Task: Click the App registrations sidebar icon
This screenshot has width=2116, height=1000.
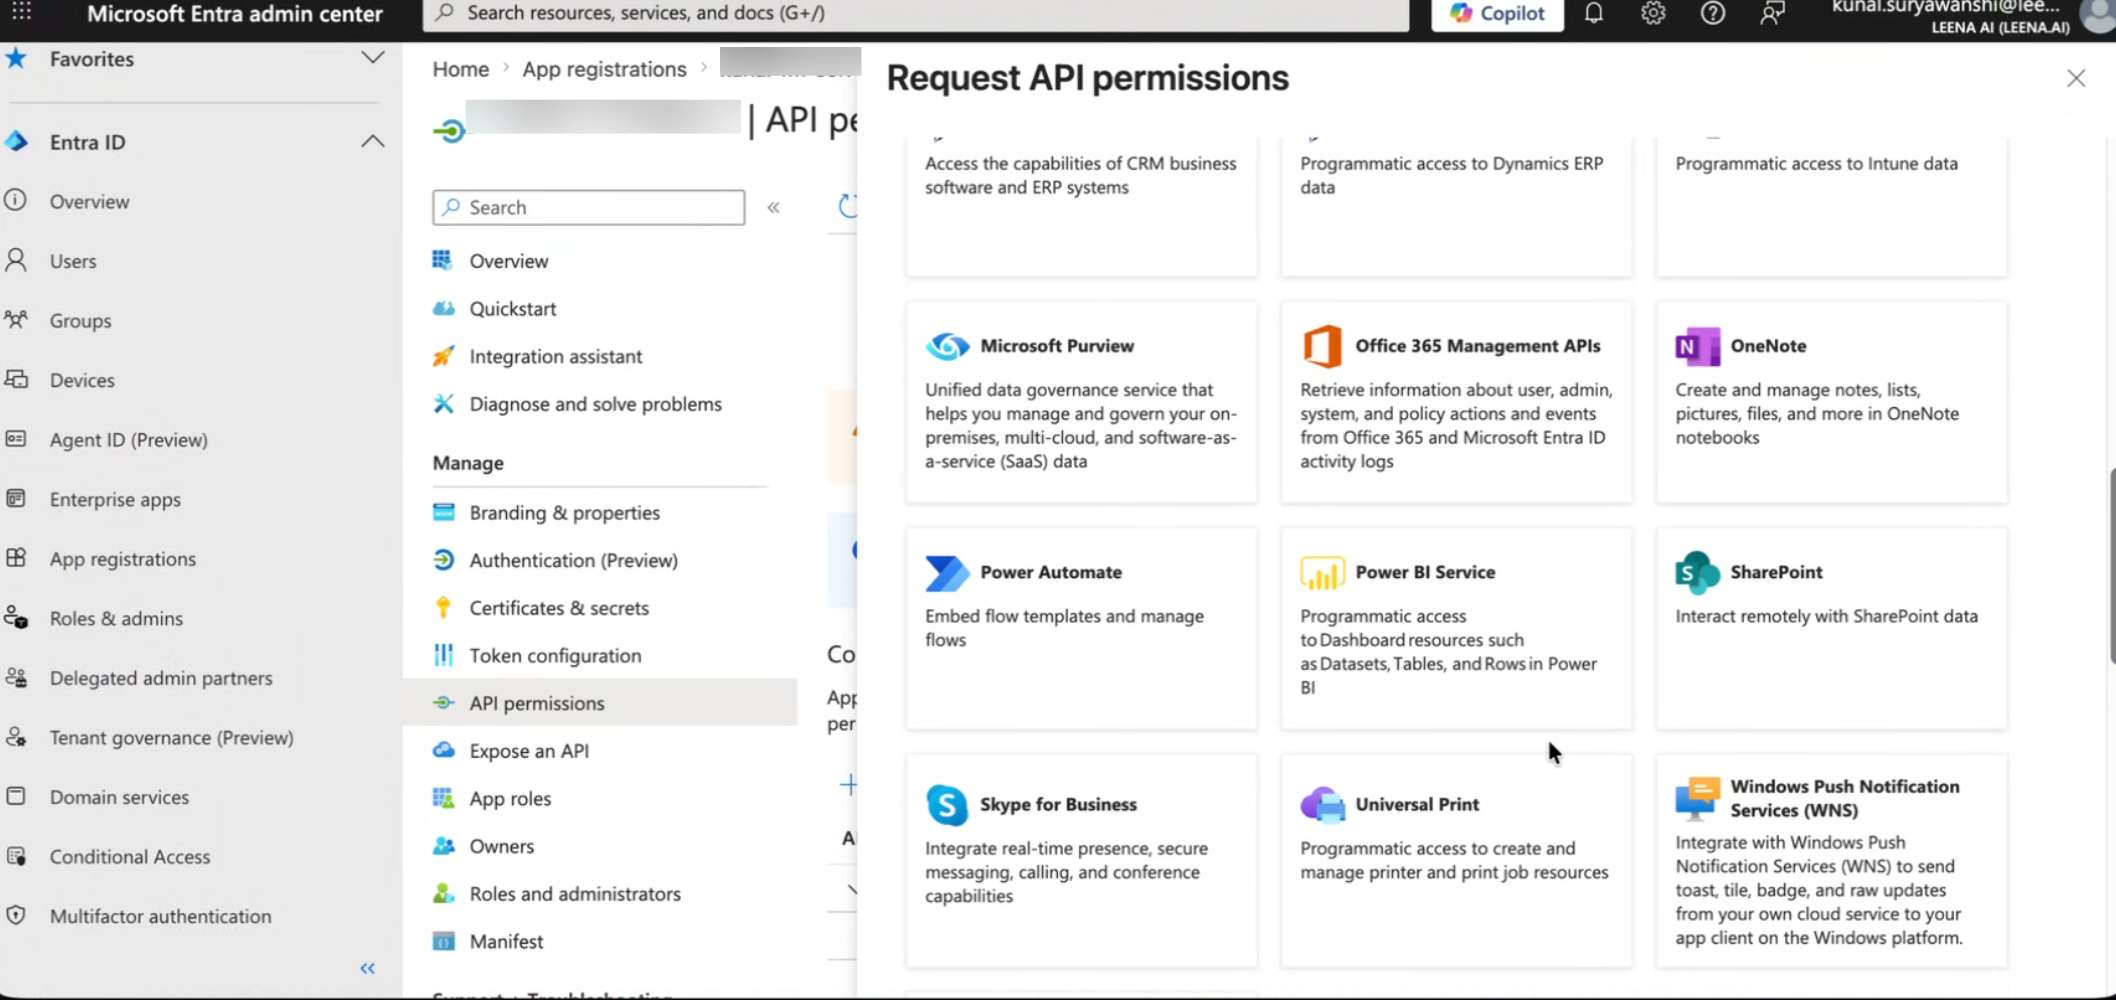Action: coord(16,558)
